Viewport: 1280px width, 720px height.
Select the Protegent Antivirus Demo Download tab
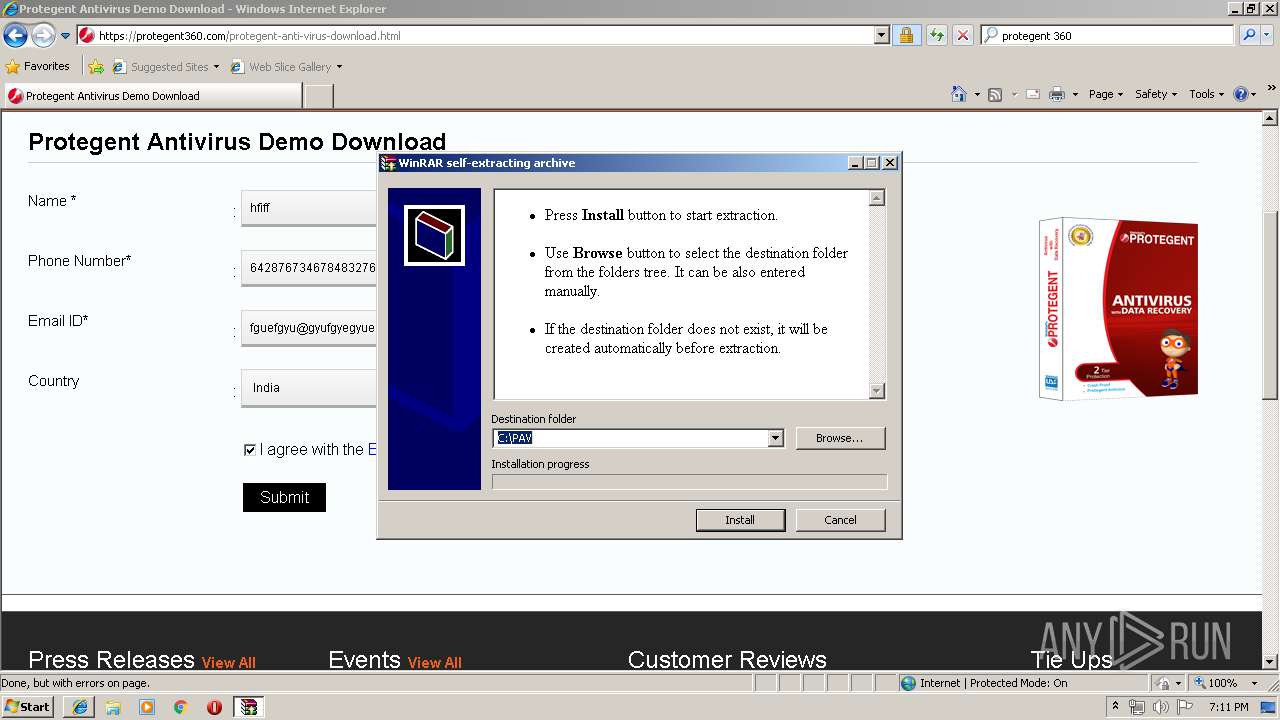click(152, 96)
